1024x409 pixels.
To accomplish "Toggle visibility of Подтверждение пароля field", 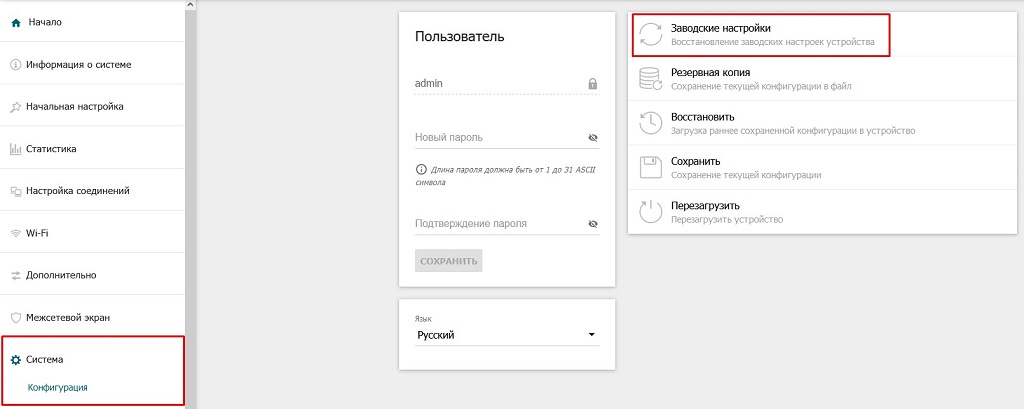I will (592, 224).
